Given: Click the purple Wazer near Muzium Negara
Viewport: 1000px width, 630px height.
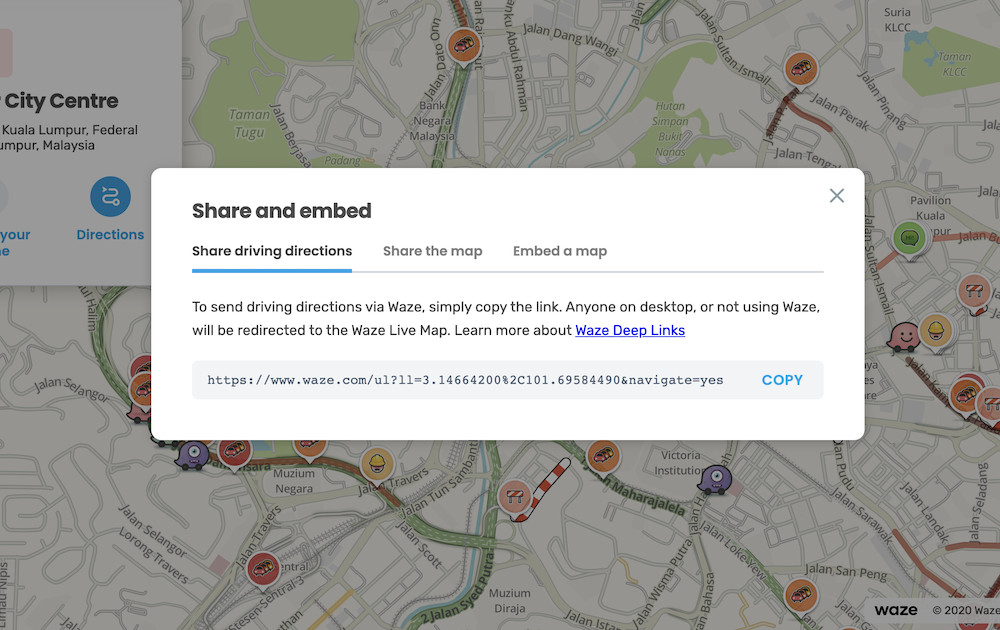Looking at the screenshot, I should tap(191, 455).
